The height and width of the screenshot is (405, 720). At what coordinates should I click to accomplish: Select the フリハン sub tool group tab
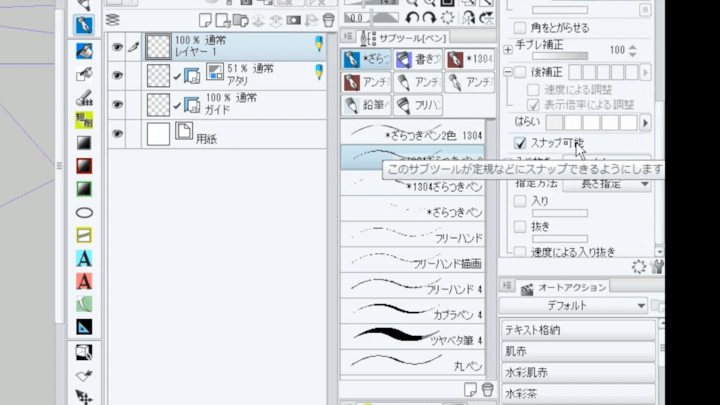coord(418,105)
